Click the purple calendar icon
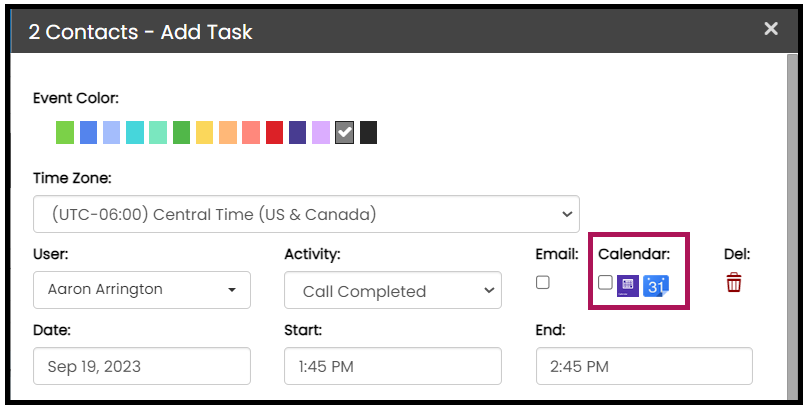The height and width of the screenshot is (409, 806). (628, 285)
